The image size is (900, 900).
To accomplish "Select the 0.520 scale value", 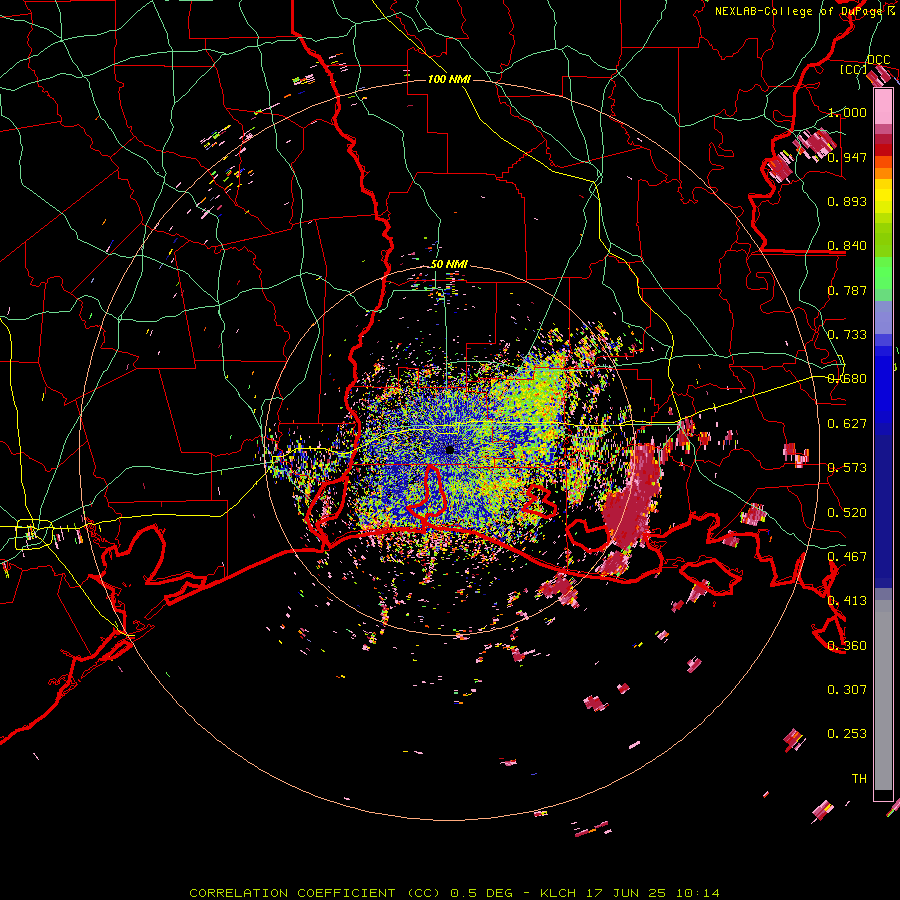I will coord(847,513).
